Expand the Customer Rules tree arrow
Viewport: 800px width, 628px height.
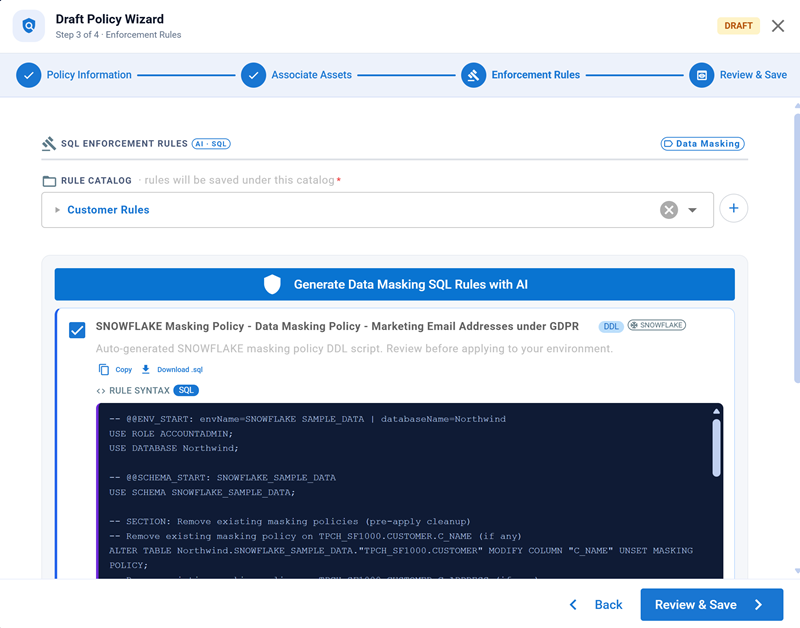tap(57, 210)
